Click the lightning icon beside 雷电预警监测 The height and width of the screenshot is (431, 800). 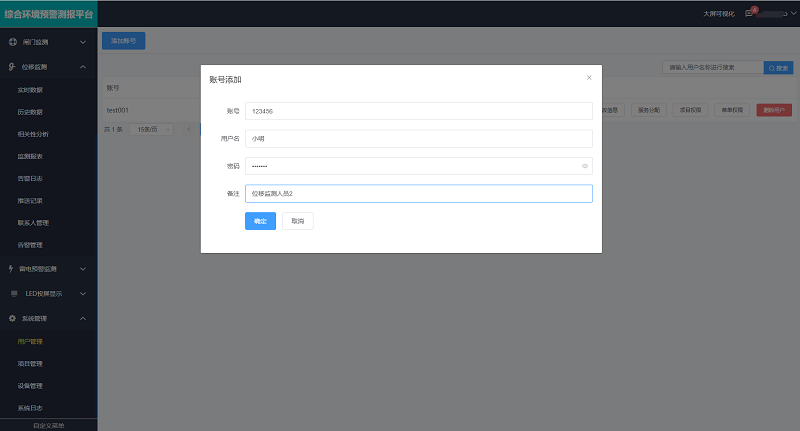[x=12, y=269]
